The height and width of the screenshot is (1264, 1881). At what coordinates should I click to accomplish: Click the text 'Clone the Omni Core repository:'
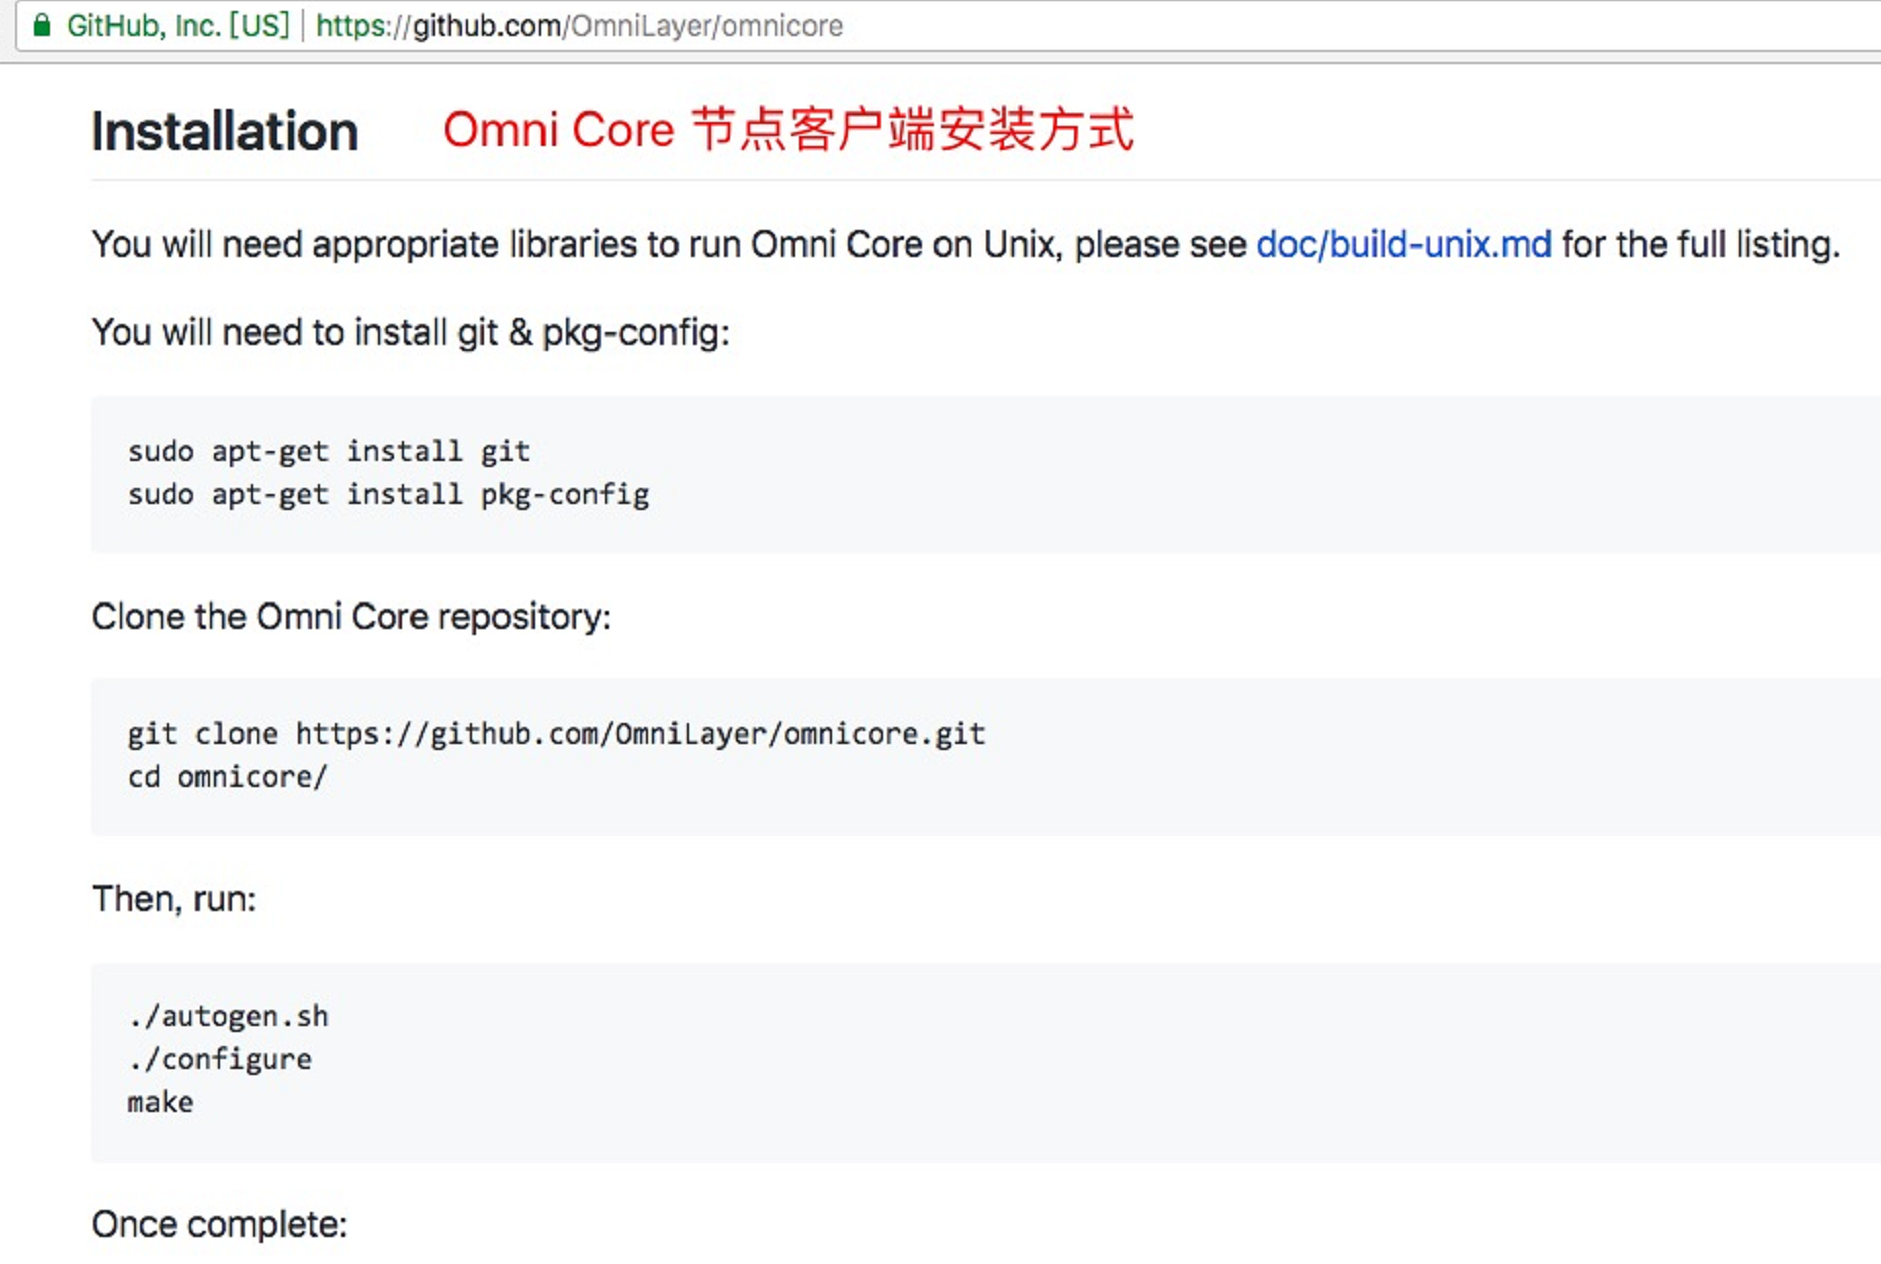(x=351, y=617)
